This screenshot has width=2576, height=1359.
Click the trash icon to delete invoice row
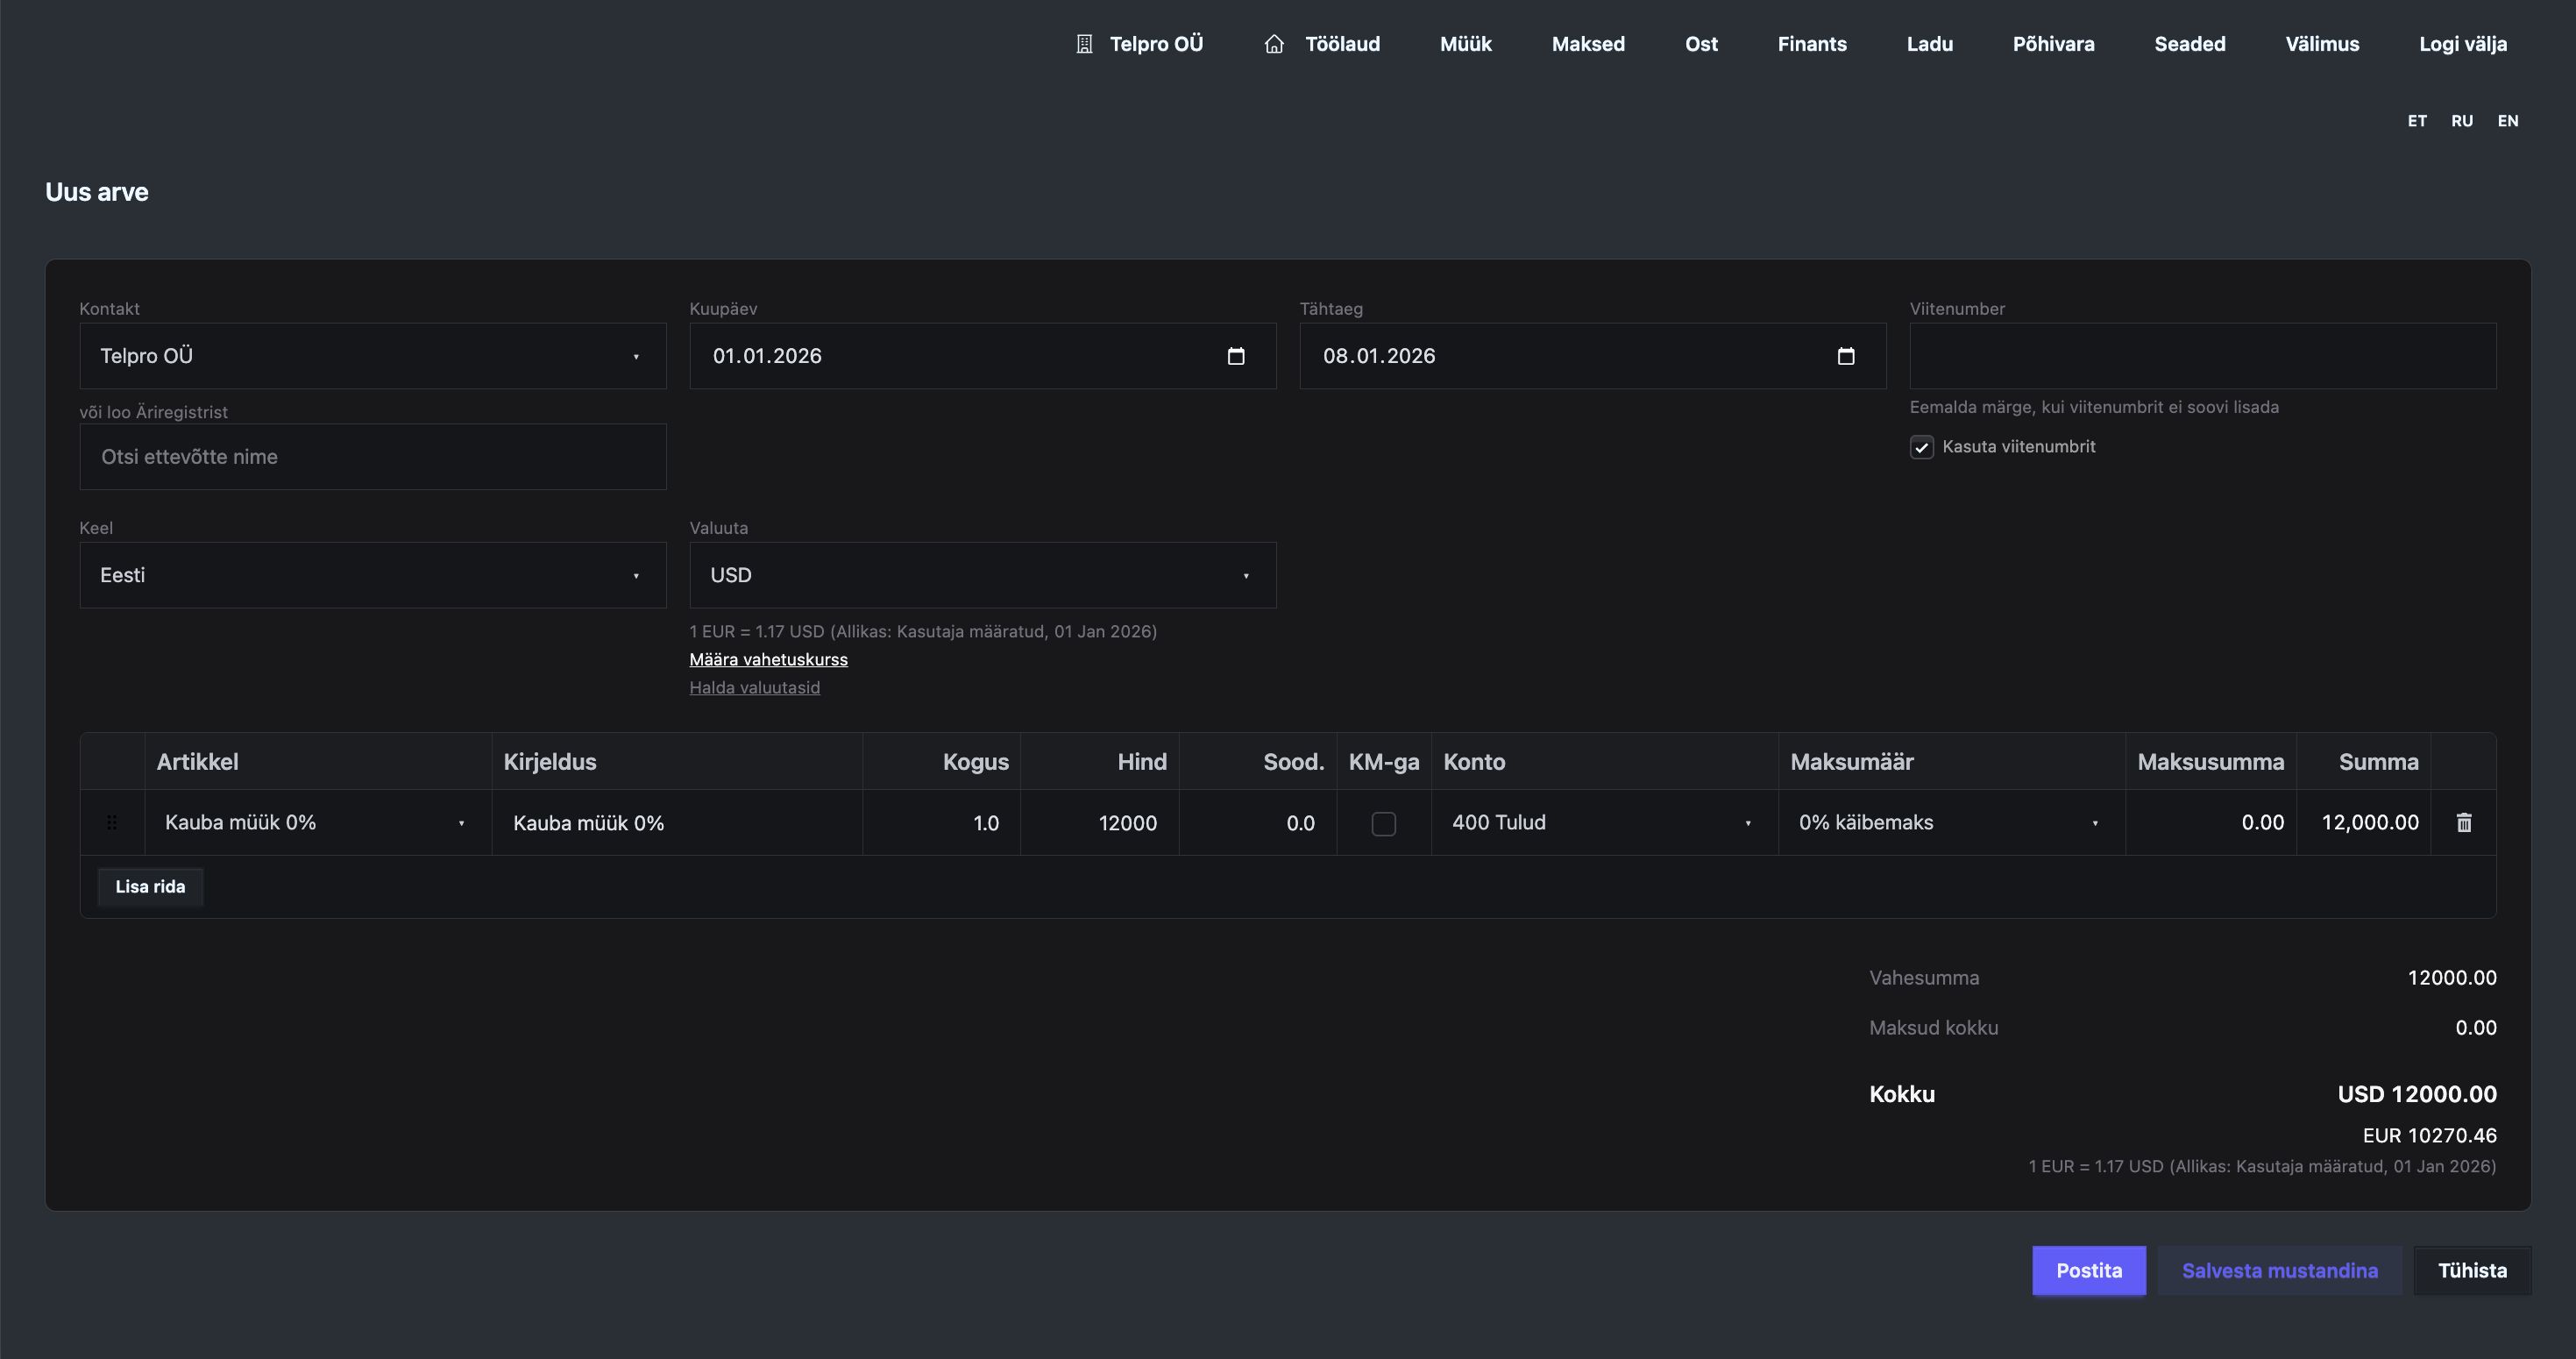coord(2463,822)
